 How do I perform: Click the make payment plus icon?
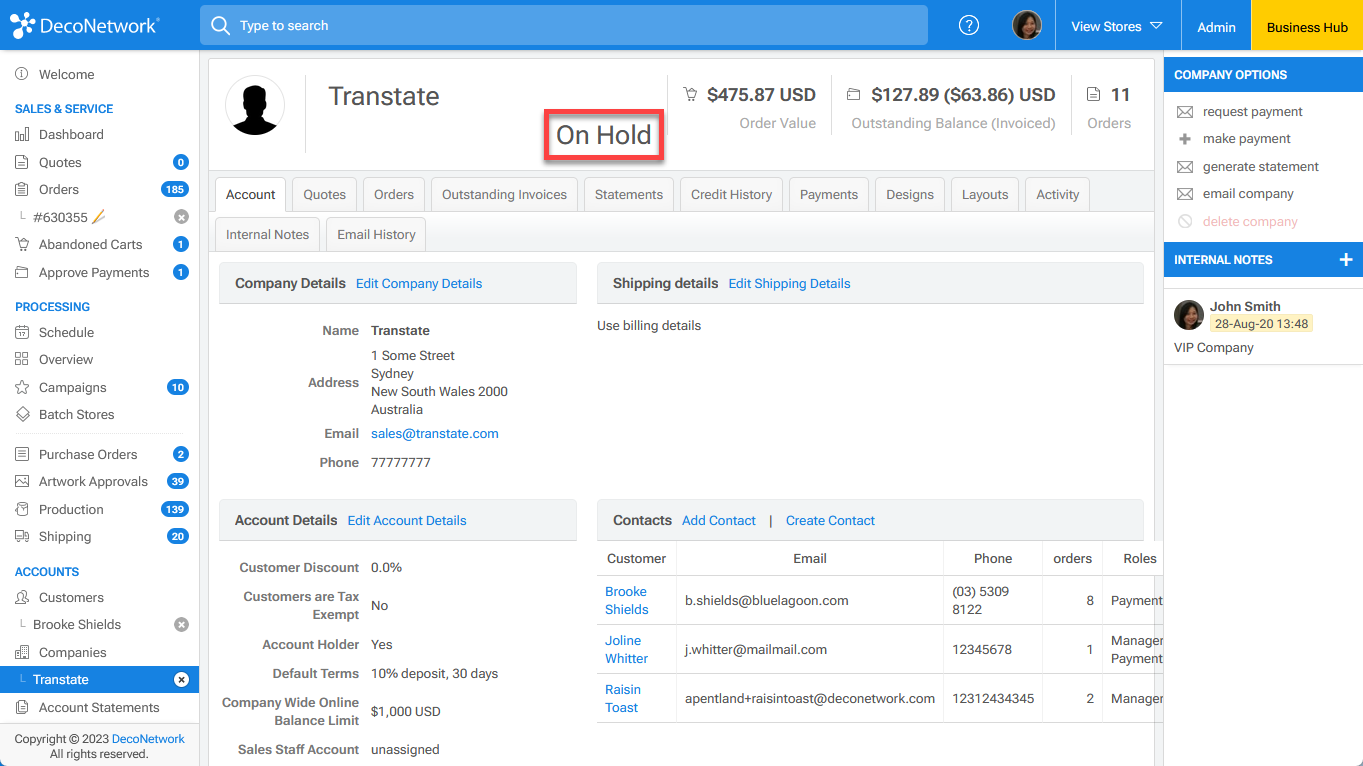[x=1185, y=139]
